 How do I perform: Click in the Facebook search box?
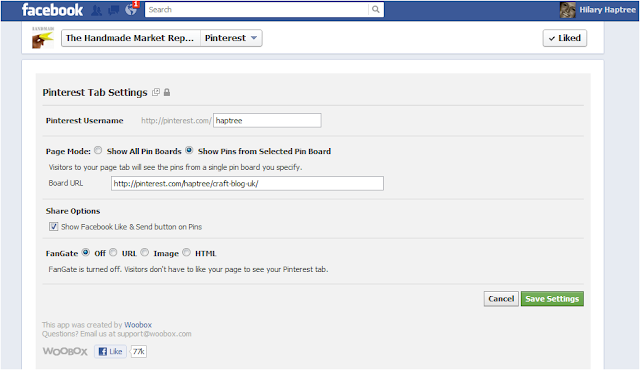click(x=257, y=9)
